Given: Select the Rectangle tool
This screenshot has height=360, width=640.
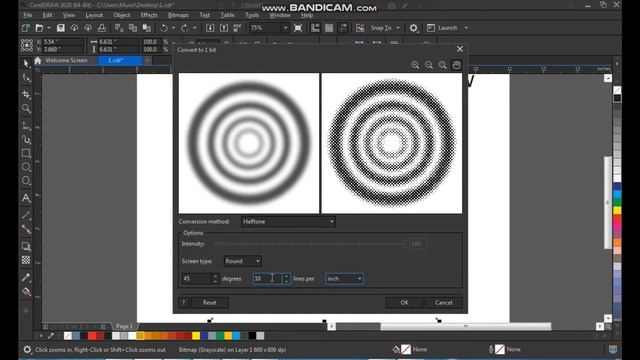Looking at the screenshot, I should click(x=26, y=153).
